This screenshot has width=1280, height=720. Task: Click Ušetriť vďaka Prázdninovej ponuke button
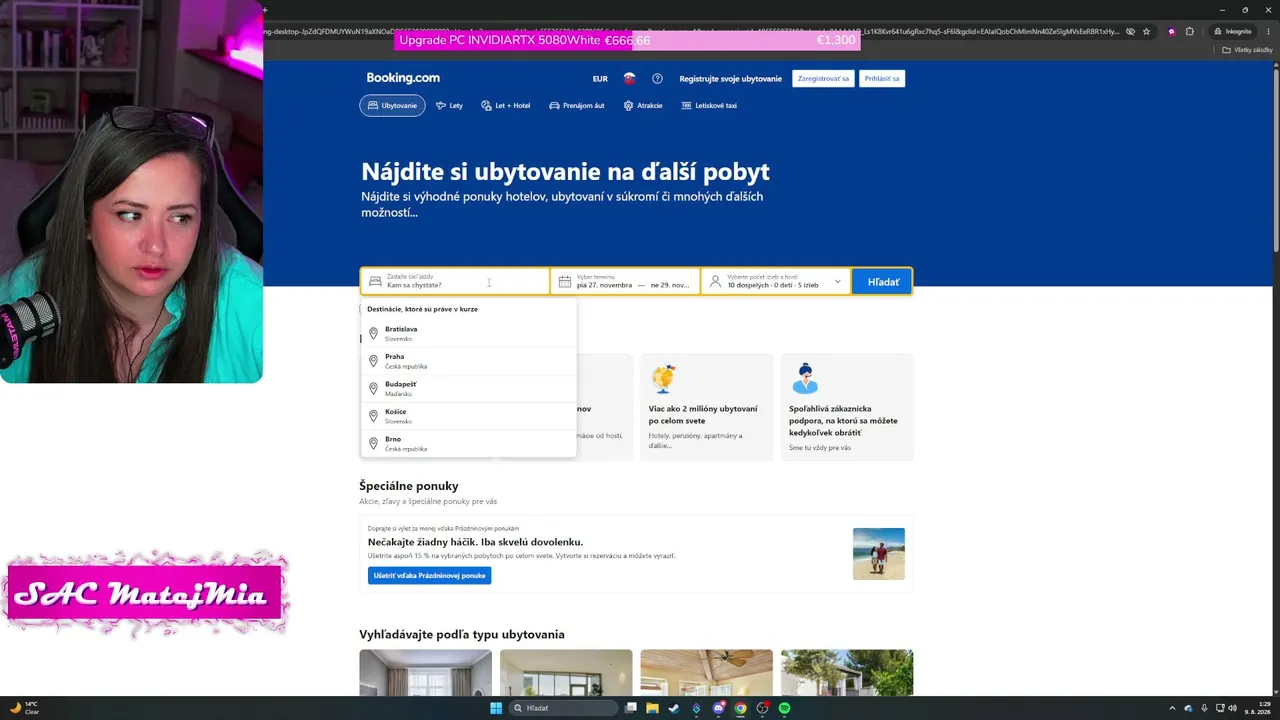pyautogui.click(x=429, y=575)
